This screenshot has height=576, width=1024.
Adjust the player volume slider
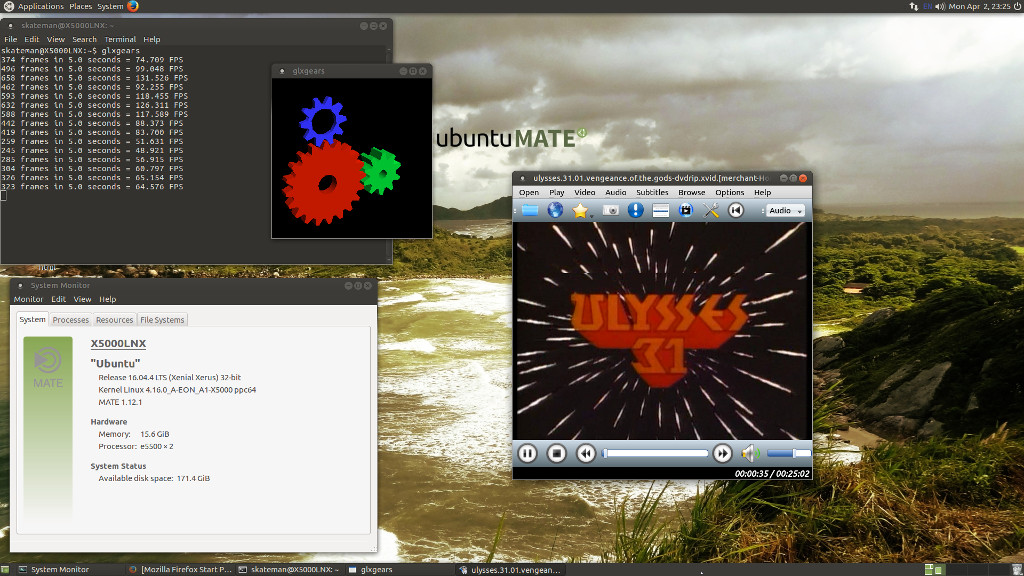pos(789,453)
